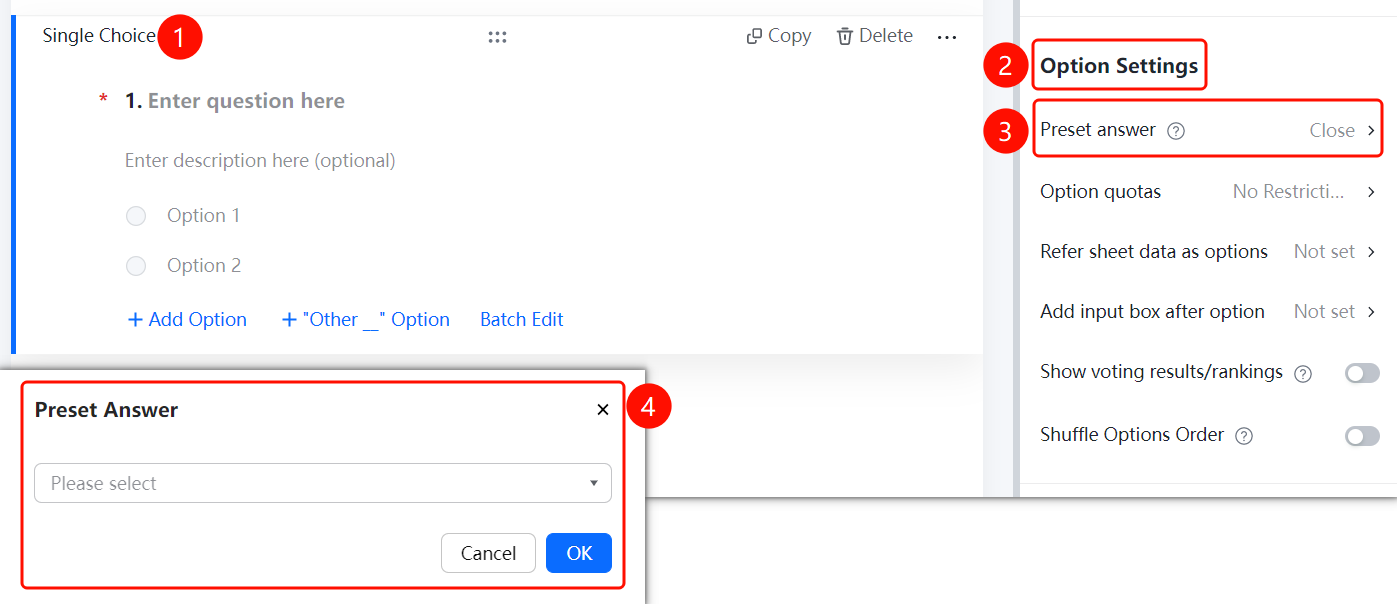Expand Refer sheet data as options
The height and width of the screenshot is (604, 1397).
click(1208, 251)
